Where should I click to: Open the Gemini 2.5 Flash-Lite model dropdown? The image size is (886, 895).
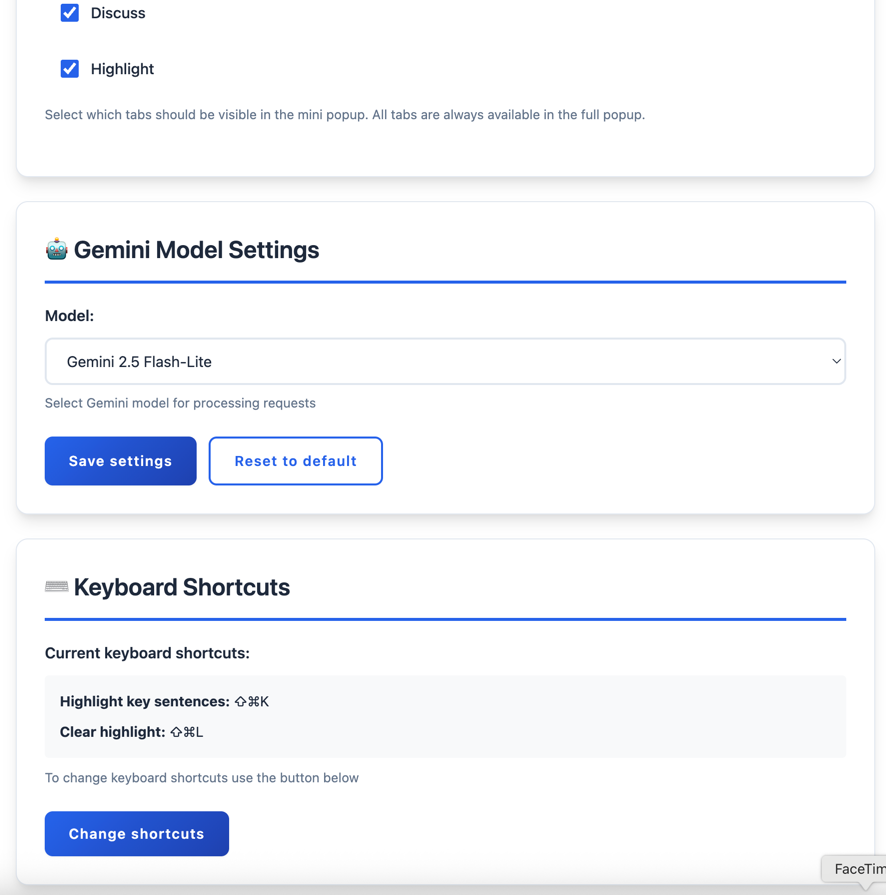(445, 361)
